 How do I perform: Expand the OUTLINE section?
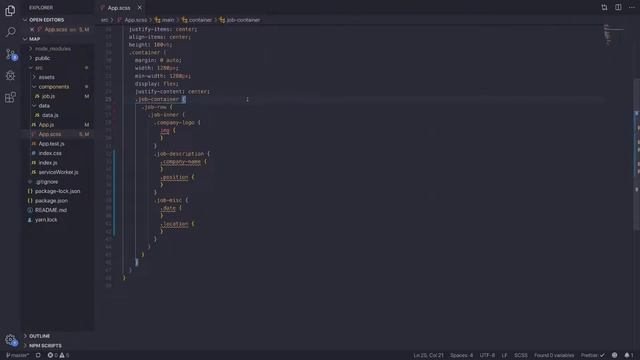(40, 336)
